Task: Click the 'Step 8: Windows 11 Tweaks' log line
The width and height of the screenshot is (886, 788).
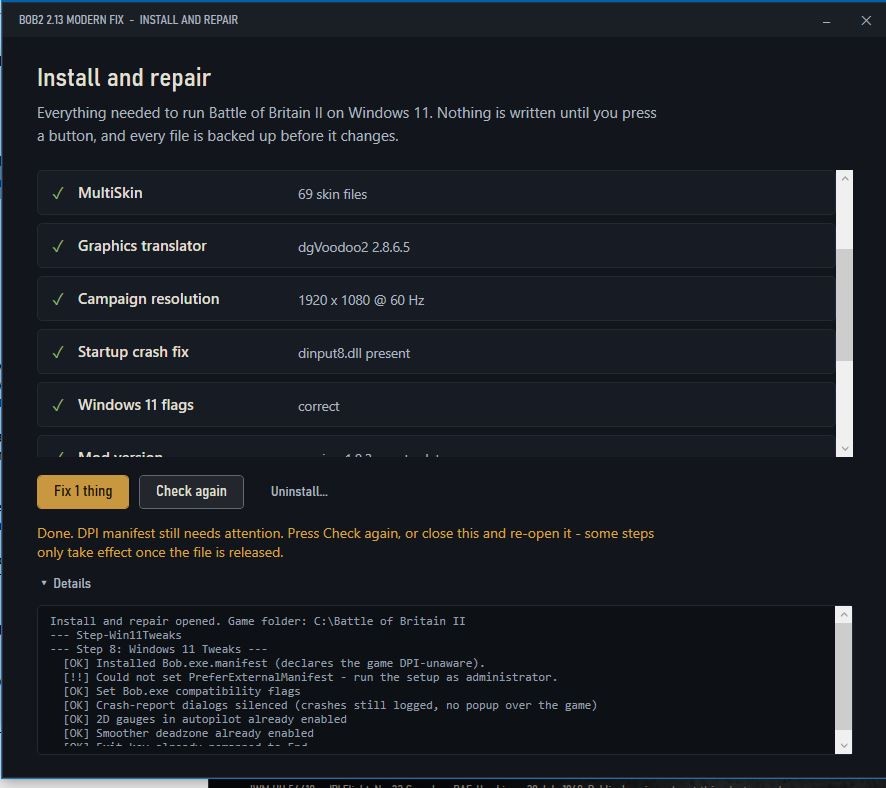Action: [x=159, y=649]
